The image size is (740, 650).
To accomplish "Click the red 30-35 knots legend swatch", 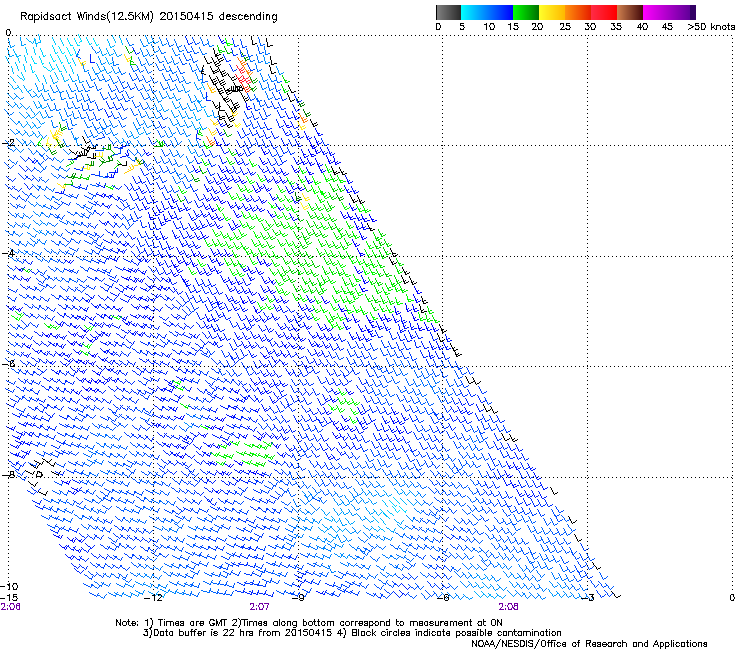I will [604, 12].
